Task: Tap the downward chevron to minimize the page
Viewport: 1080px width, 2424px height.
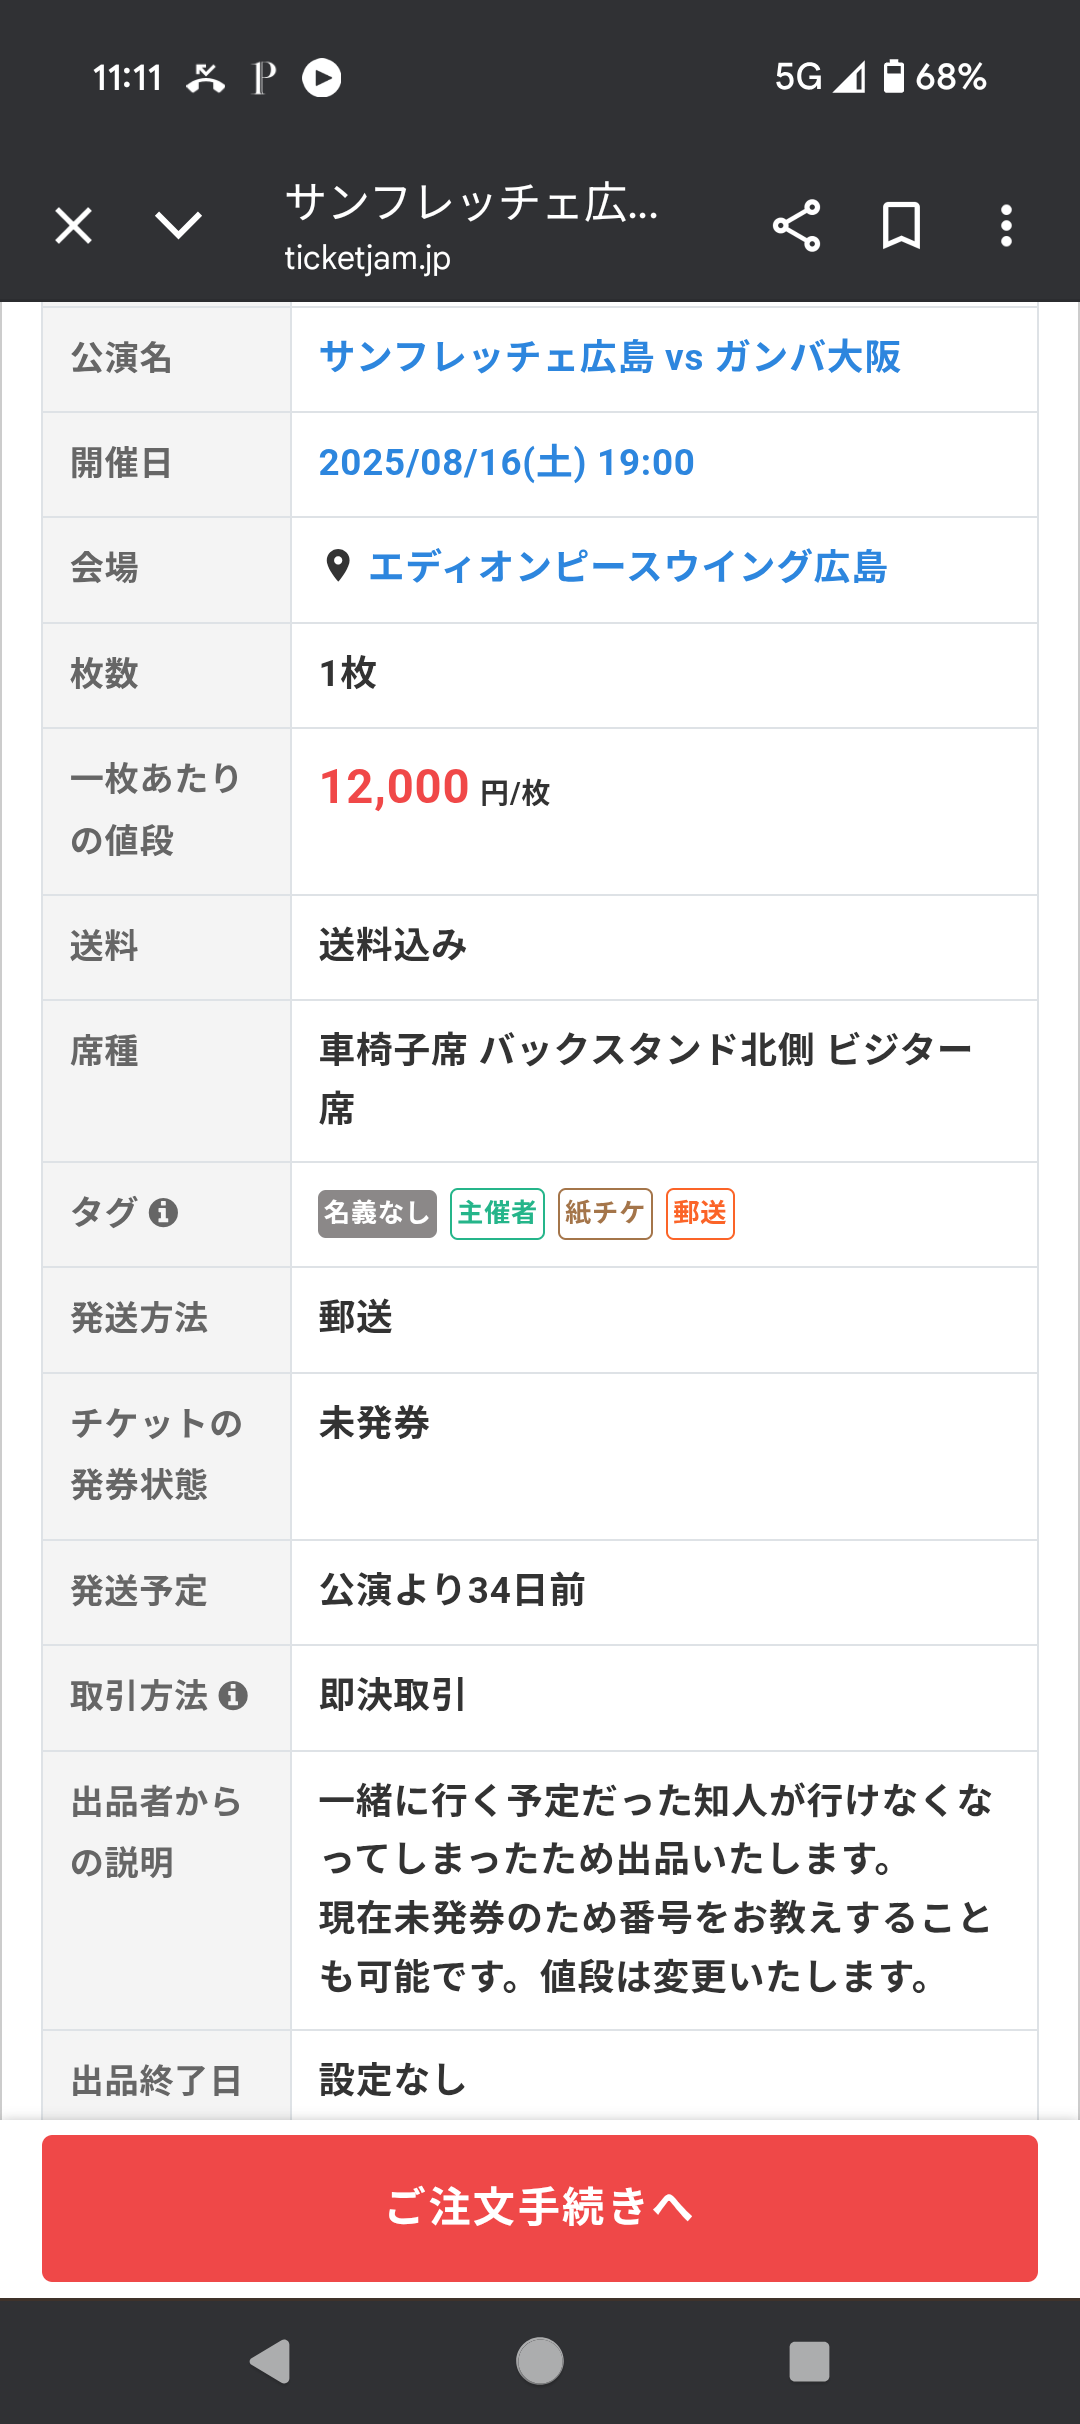Action: pyautogui.click(x=179, y=226)
